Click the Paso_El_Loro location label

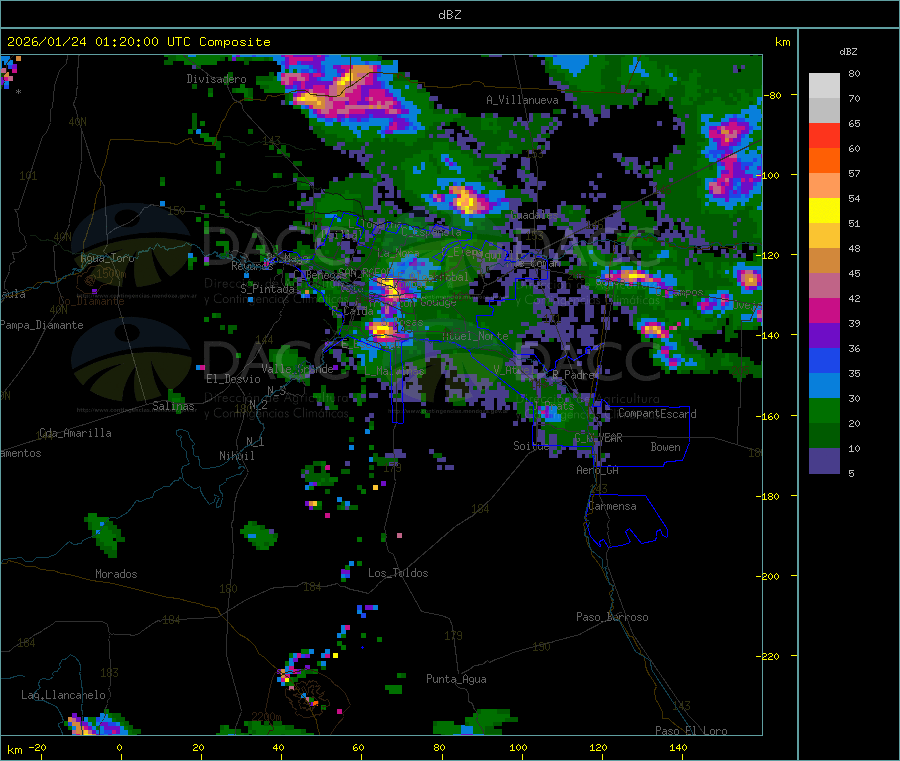pos(691,731)
